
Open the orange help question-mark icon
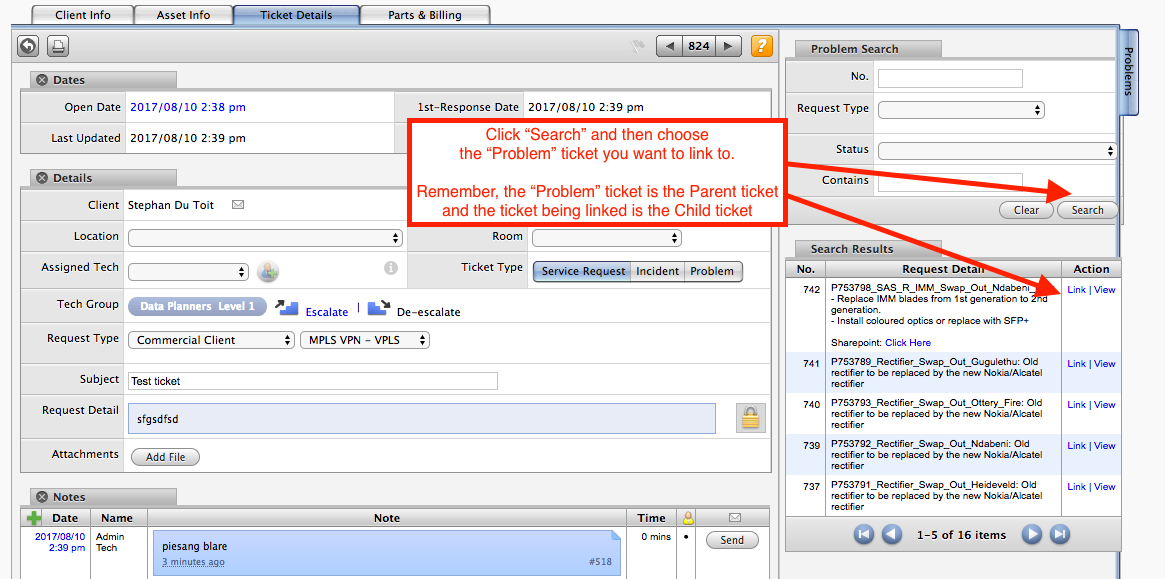click(762, 46)
